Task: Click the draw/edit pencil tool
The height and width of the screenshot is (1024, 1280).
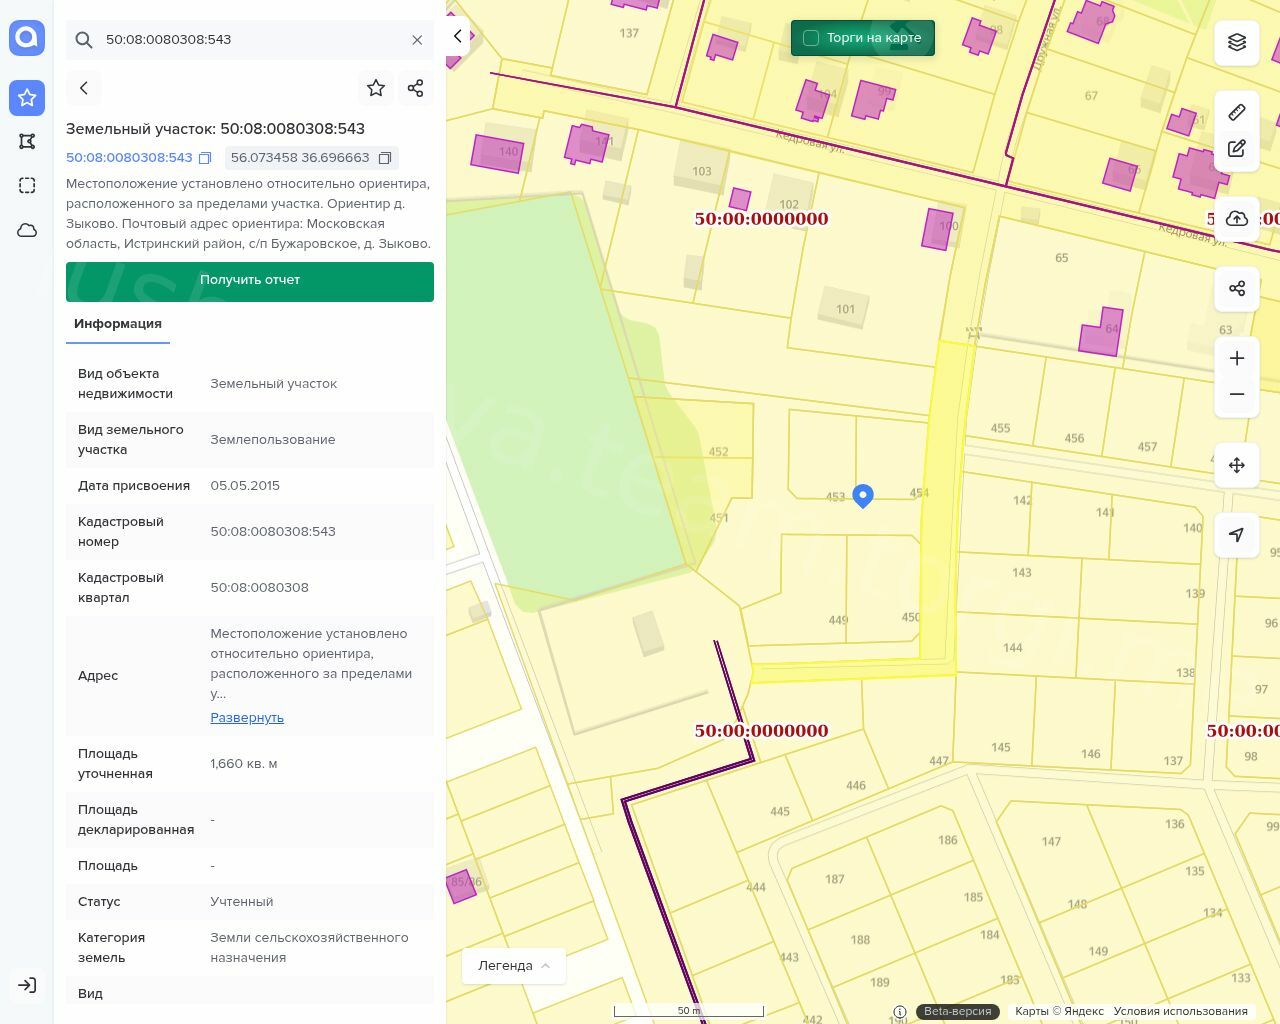Action: tap(1237, 149)
